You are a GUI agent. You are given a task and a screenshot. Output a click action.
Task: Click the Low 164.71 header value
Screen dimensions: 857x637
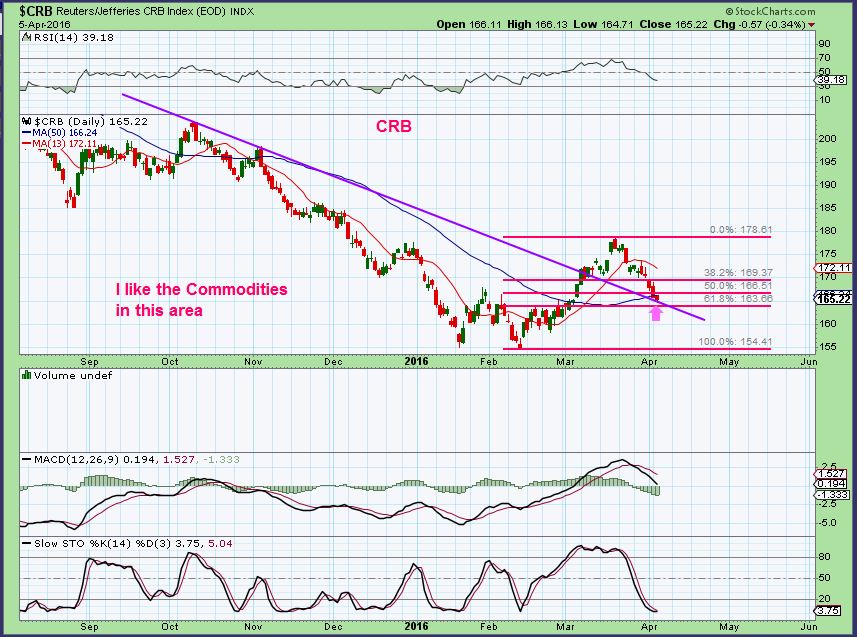pos(604,25)
